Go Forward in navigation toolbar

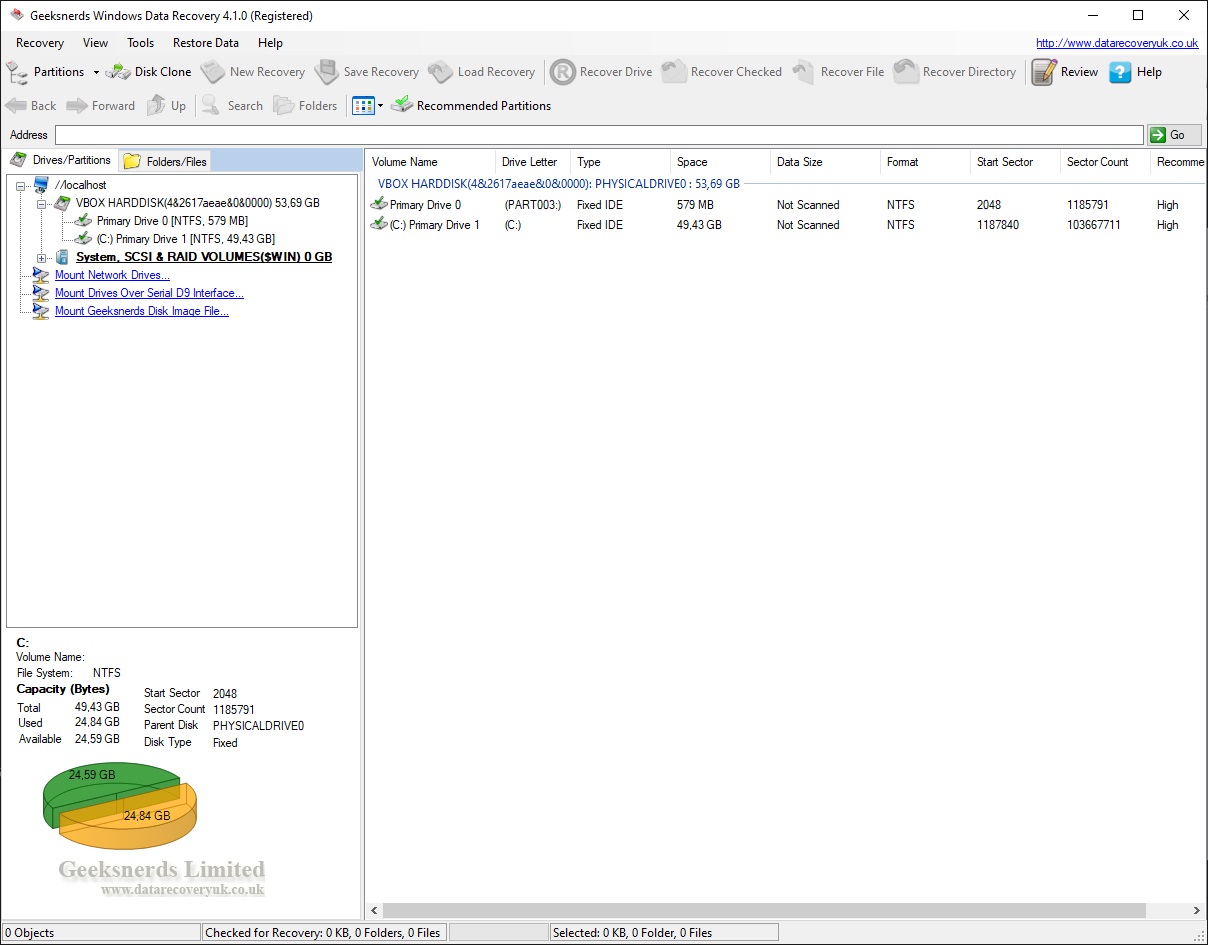[x=101, y=106]
